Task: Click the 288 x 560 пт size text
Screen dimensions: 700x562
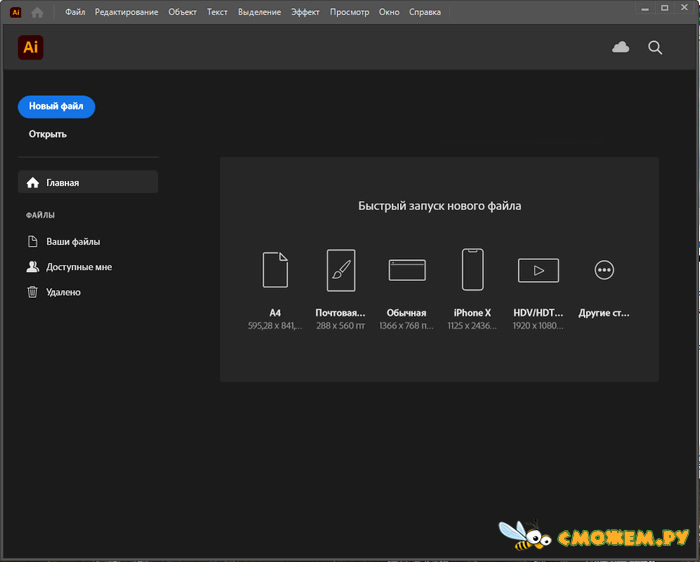Action: tap(341, 326)
